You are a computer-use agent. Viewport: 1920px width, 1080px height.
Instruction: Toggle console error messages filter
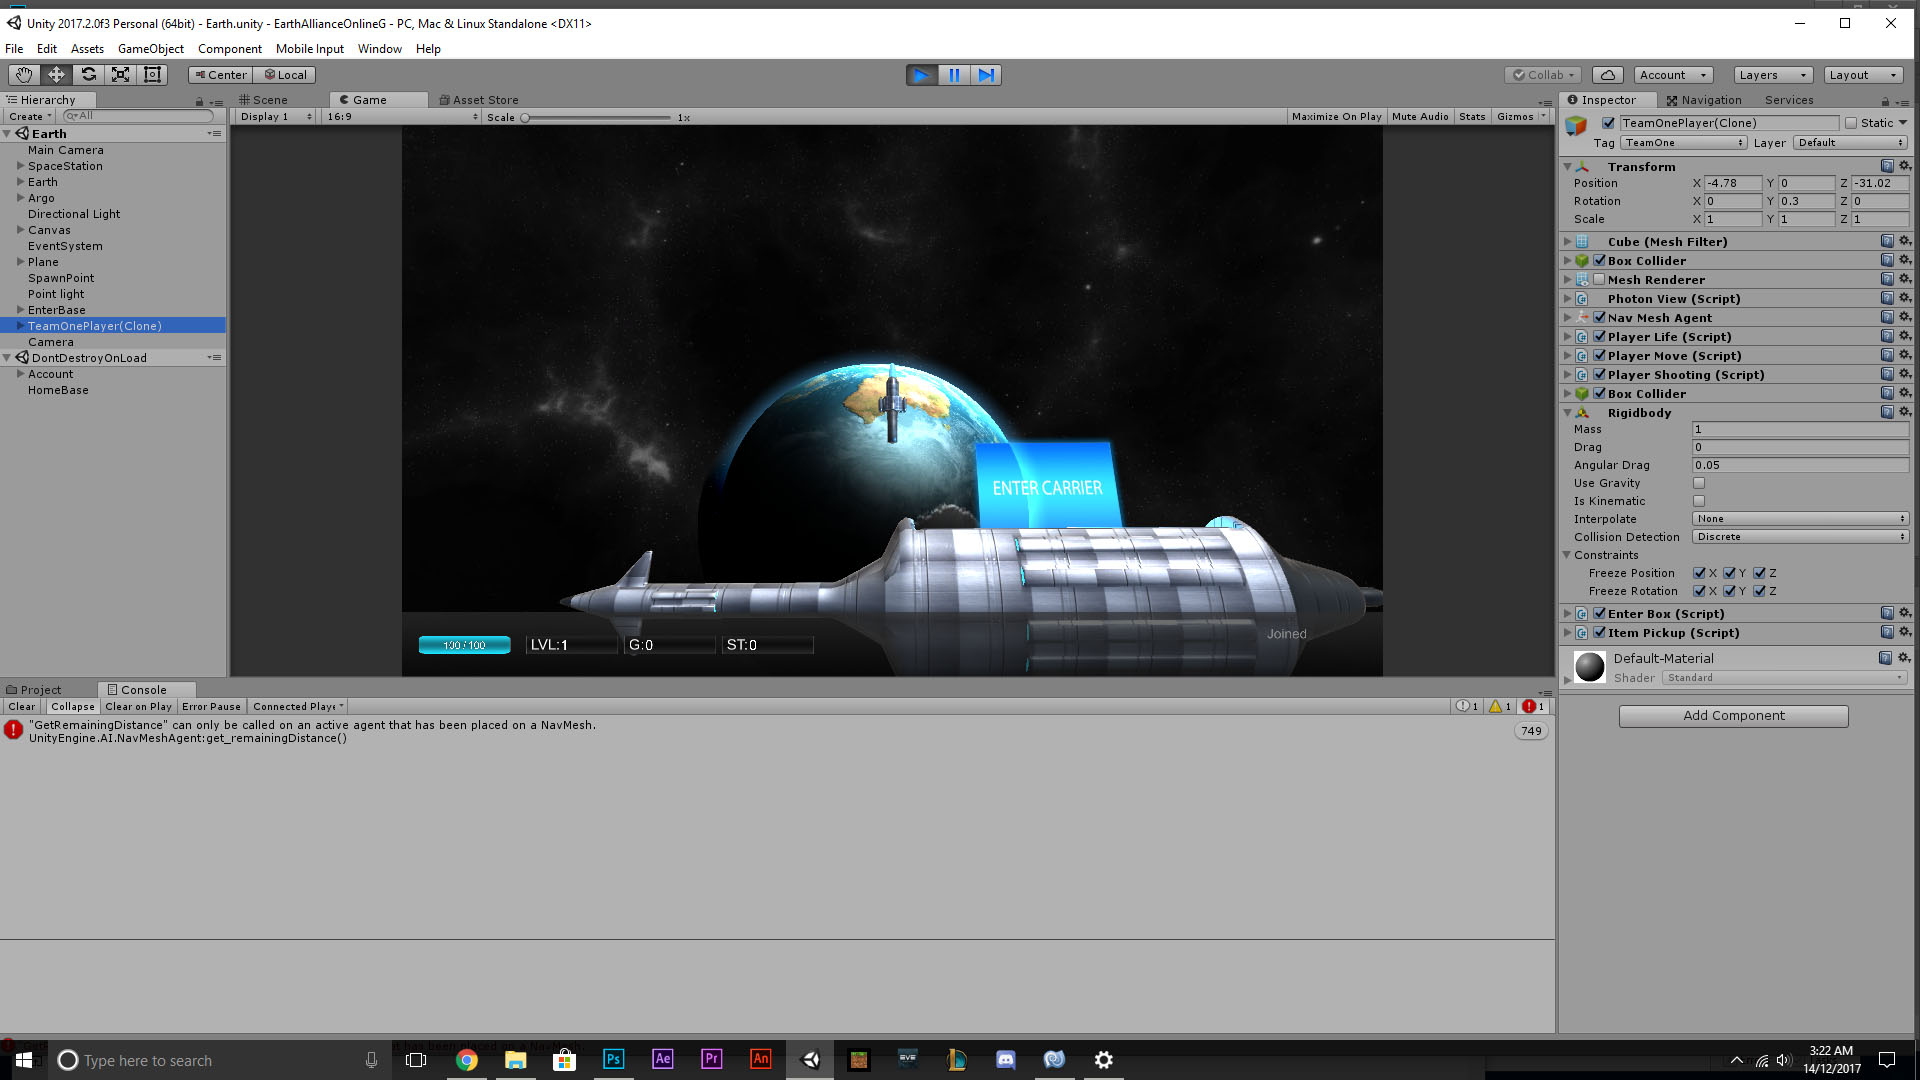point(1534,706)
